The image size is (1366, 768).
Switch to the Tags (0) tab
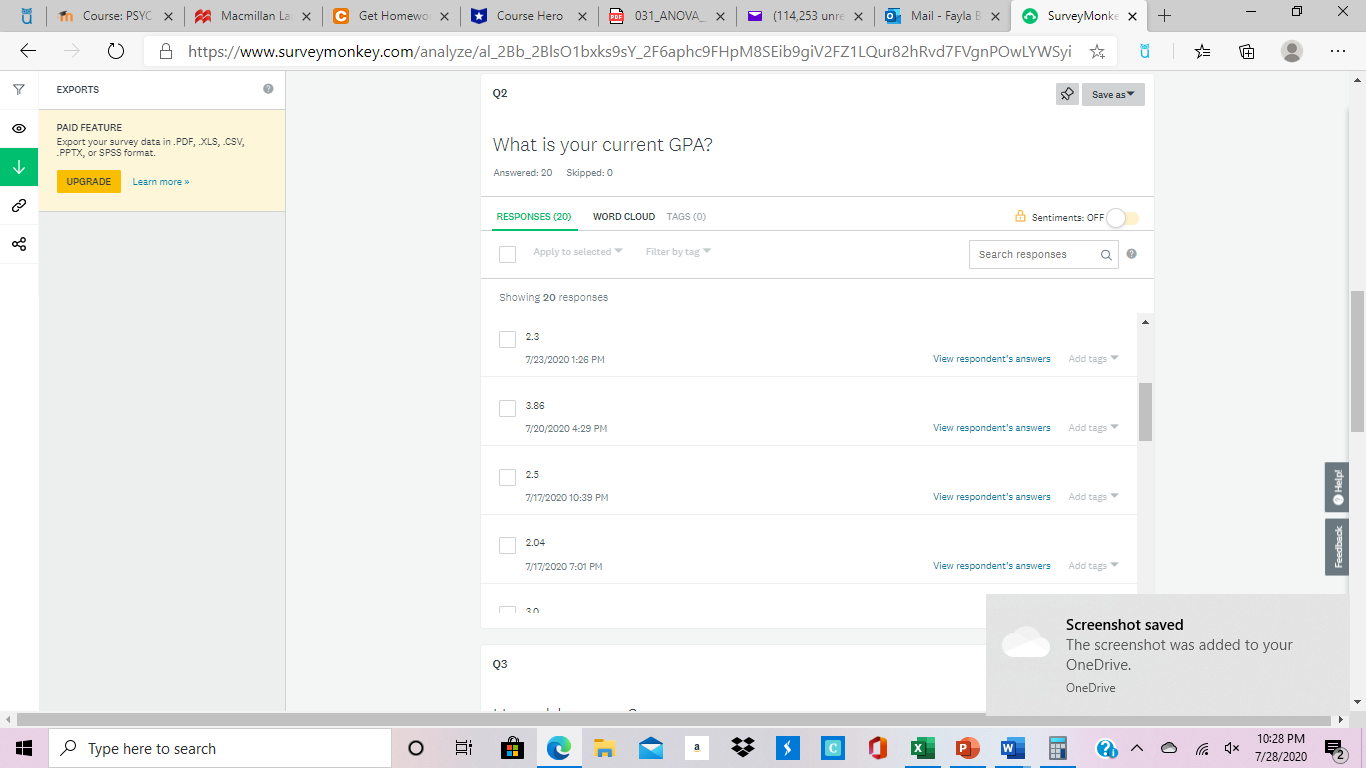click(686, 216)
